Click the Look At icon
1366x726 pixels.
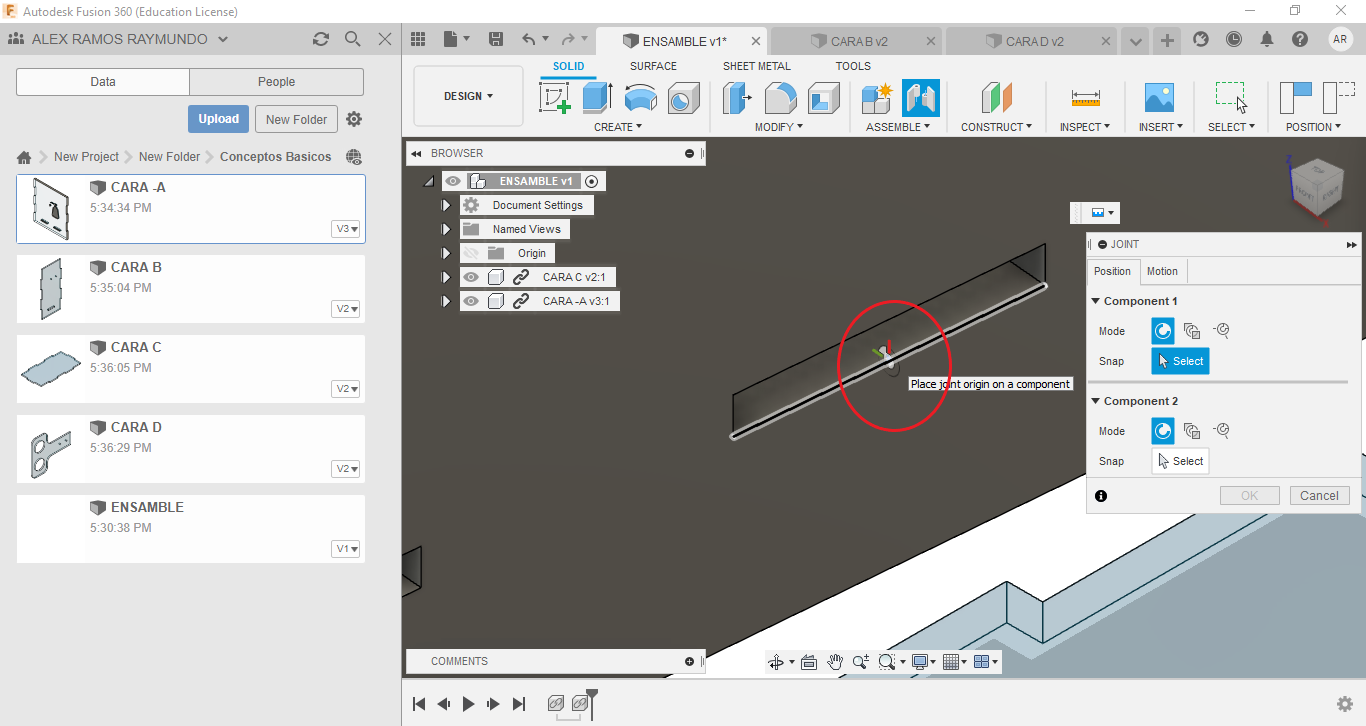tap(809, 662)
